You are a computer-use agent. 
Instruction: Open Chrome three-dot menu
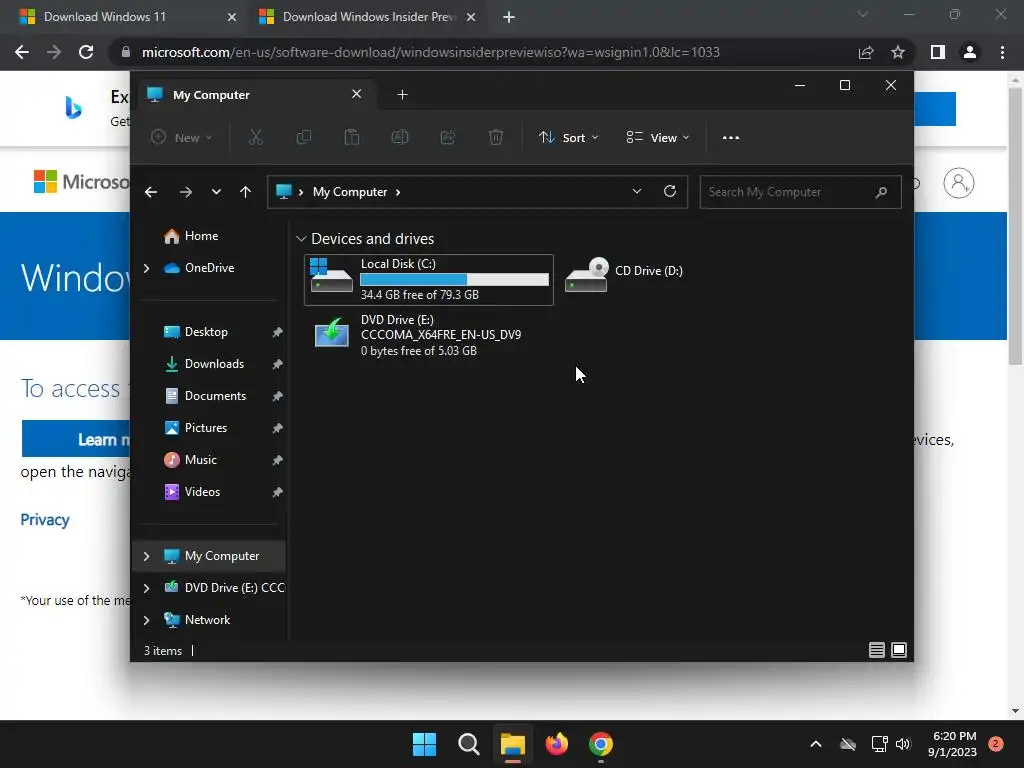(1002, 52)
